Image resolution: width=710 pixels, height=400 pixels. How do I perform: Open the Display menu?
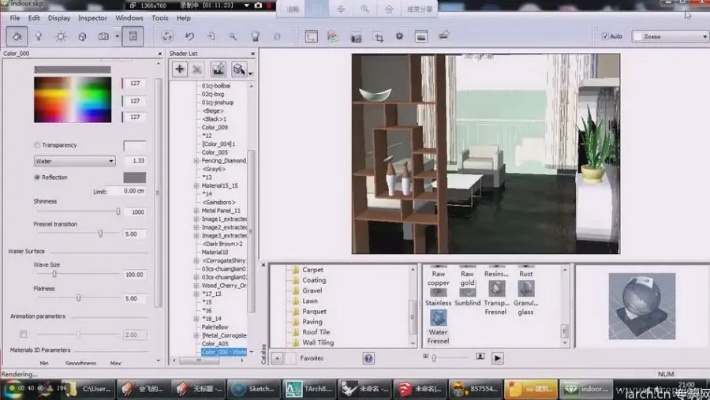coord(59,18)
